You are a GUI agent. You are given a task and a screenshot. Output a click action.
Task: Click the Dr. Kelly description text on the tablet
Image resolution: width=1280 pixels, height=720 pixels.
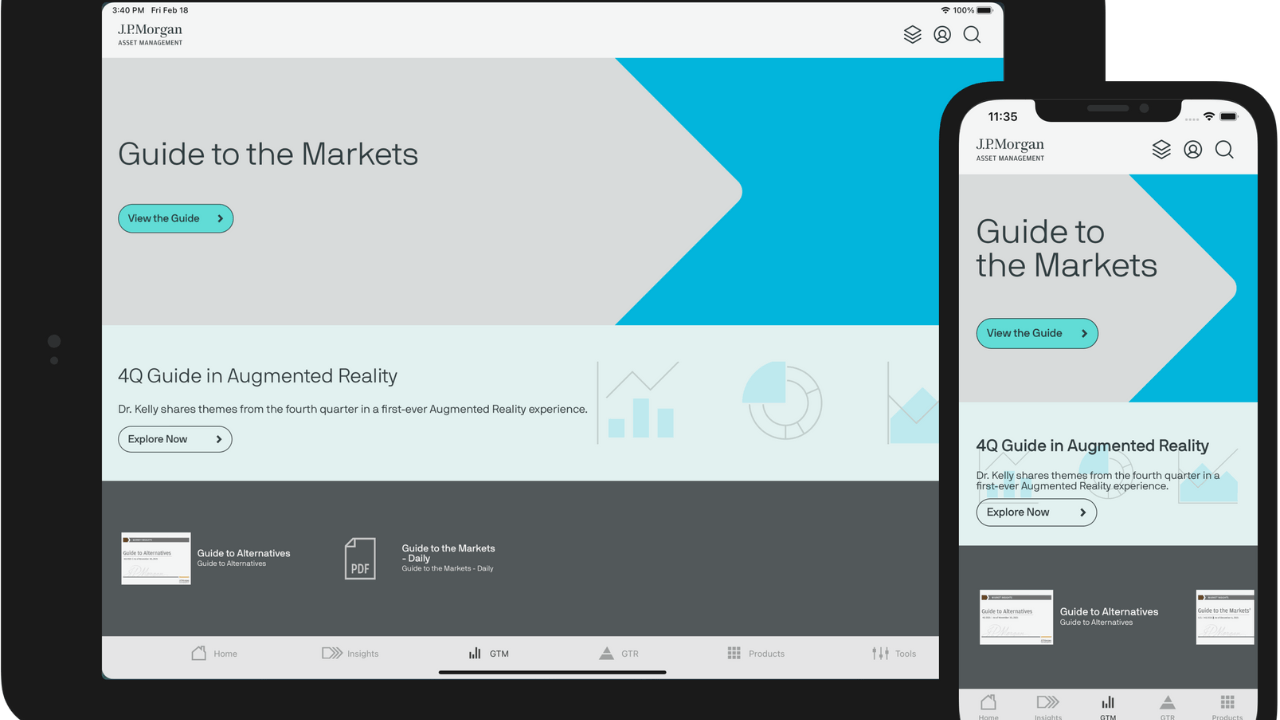click(x=353, y=409)
